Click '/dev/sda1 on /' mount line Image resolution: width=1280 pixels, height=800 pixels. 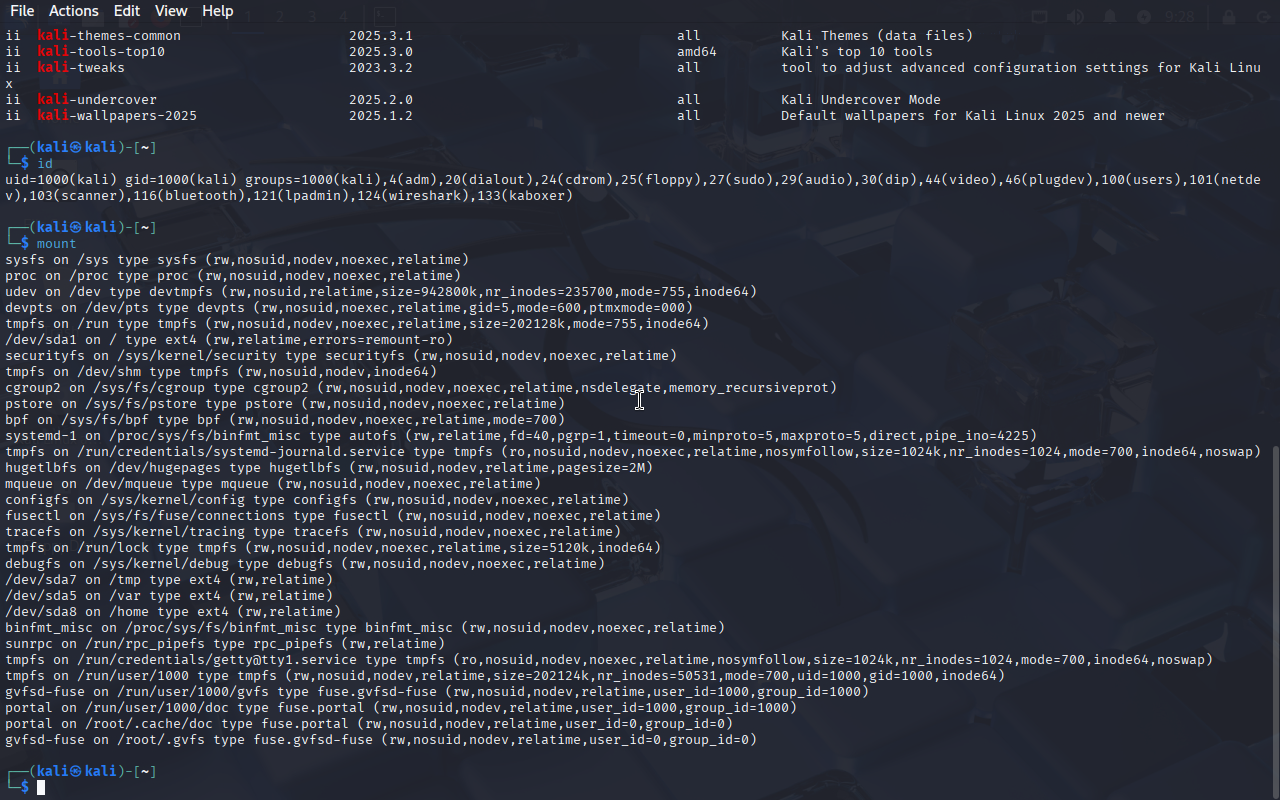pos(229,340)
